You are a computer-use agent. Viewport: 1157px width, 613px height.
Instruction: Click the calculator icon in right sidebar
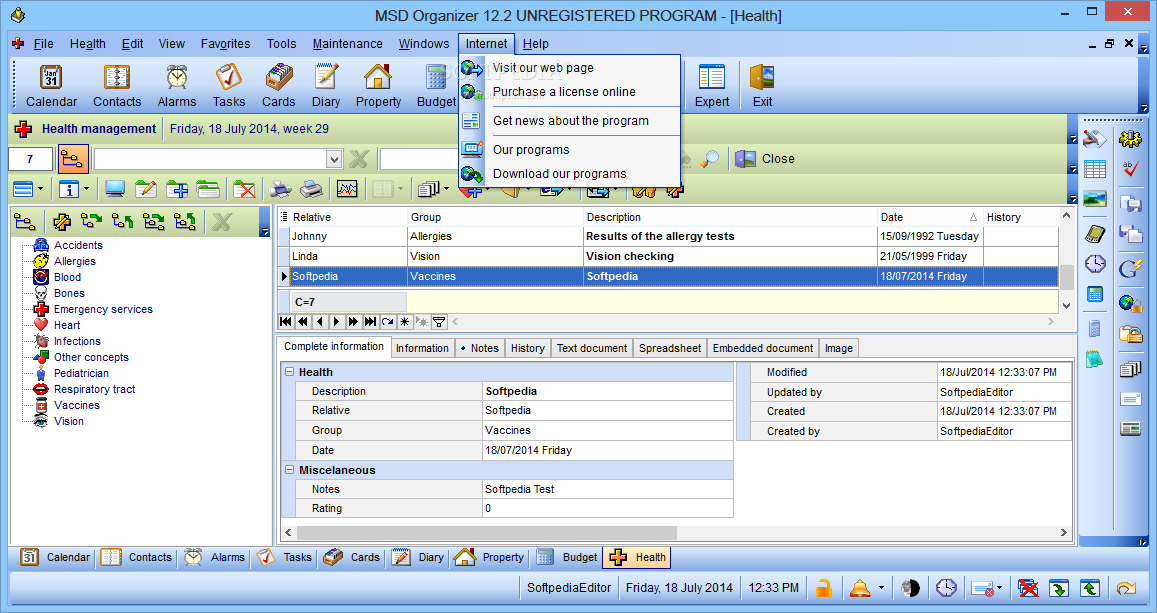pyautogui.click(x=1095, y=294)
